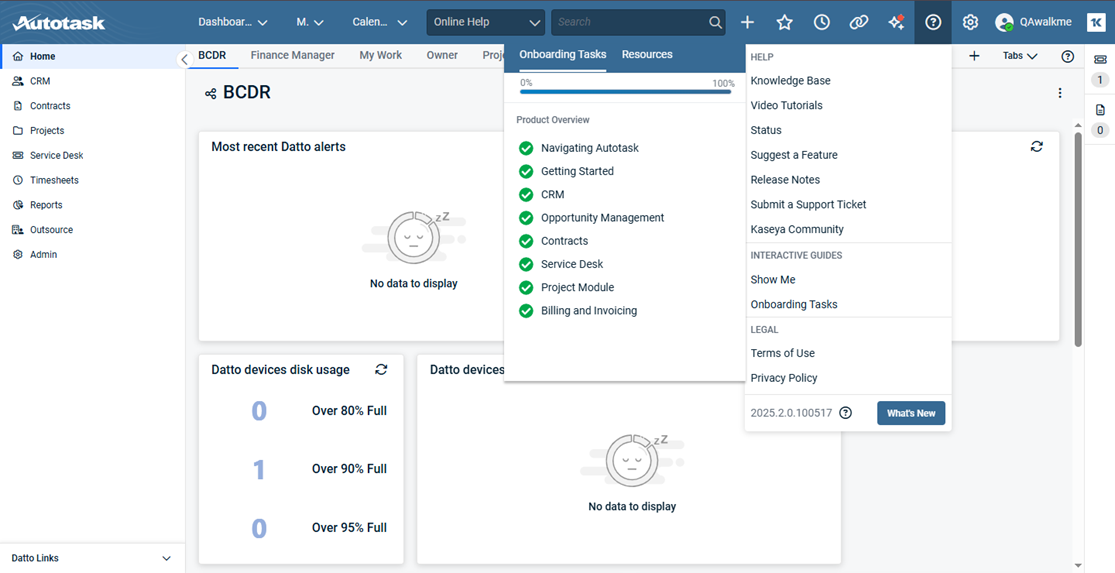
Task: Select the Owner tab
Action: [442, 55]
